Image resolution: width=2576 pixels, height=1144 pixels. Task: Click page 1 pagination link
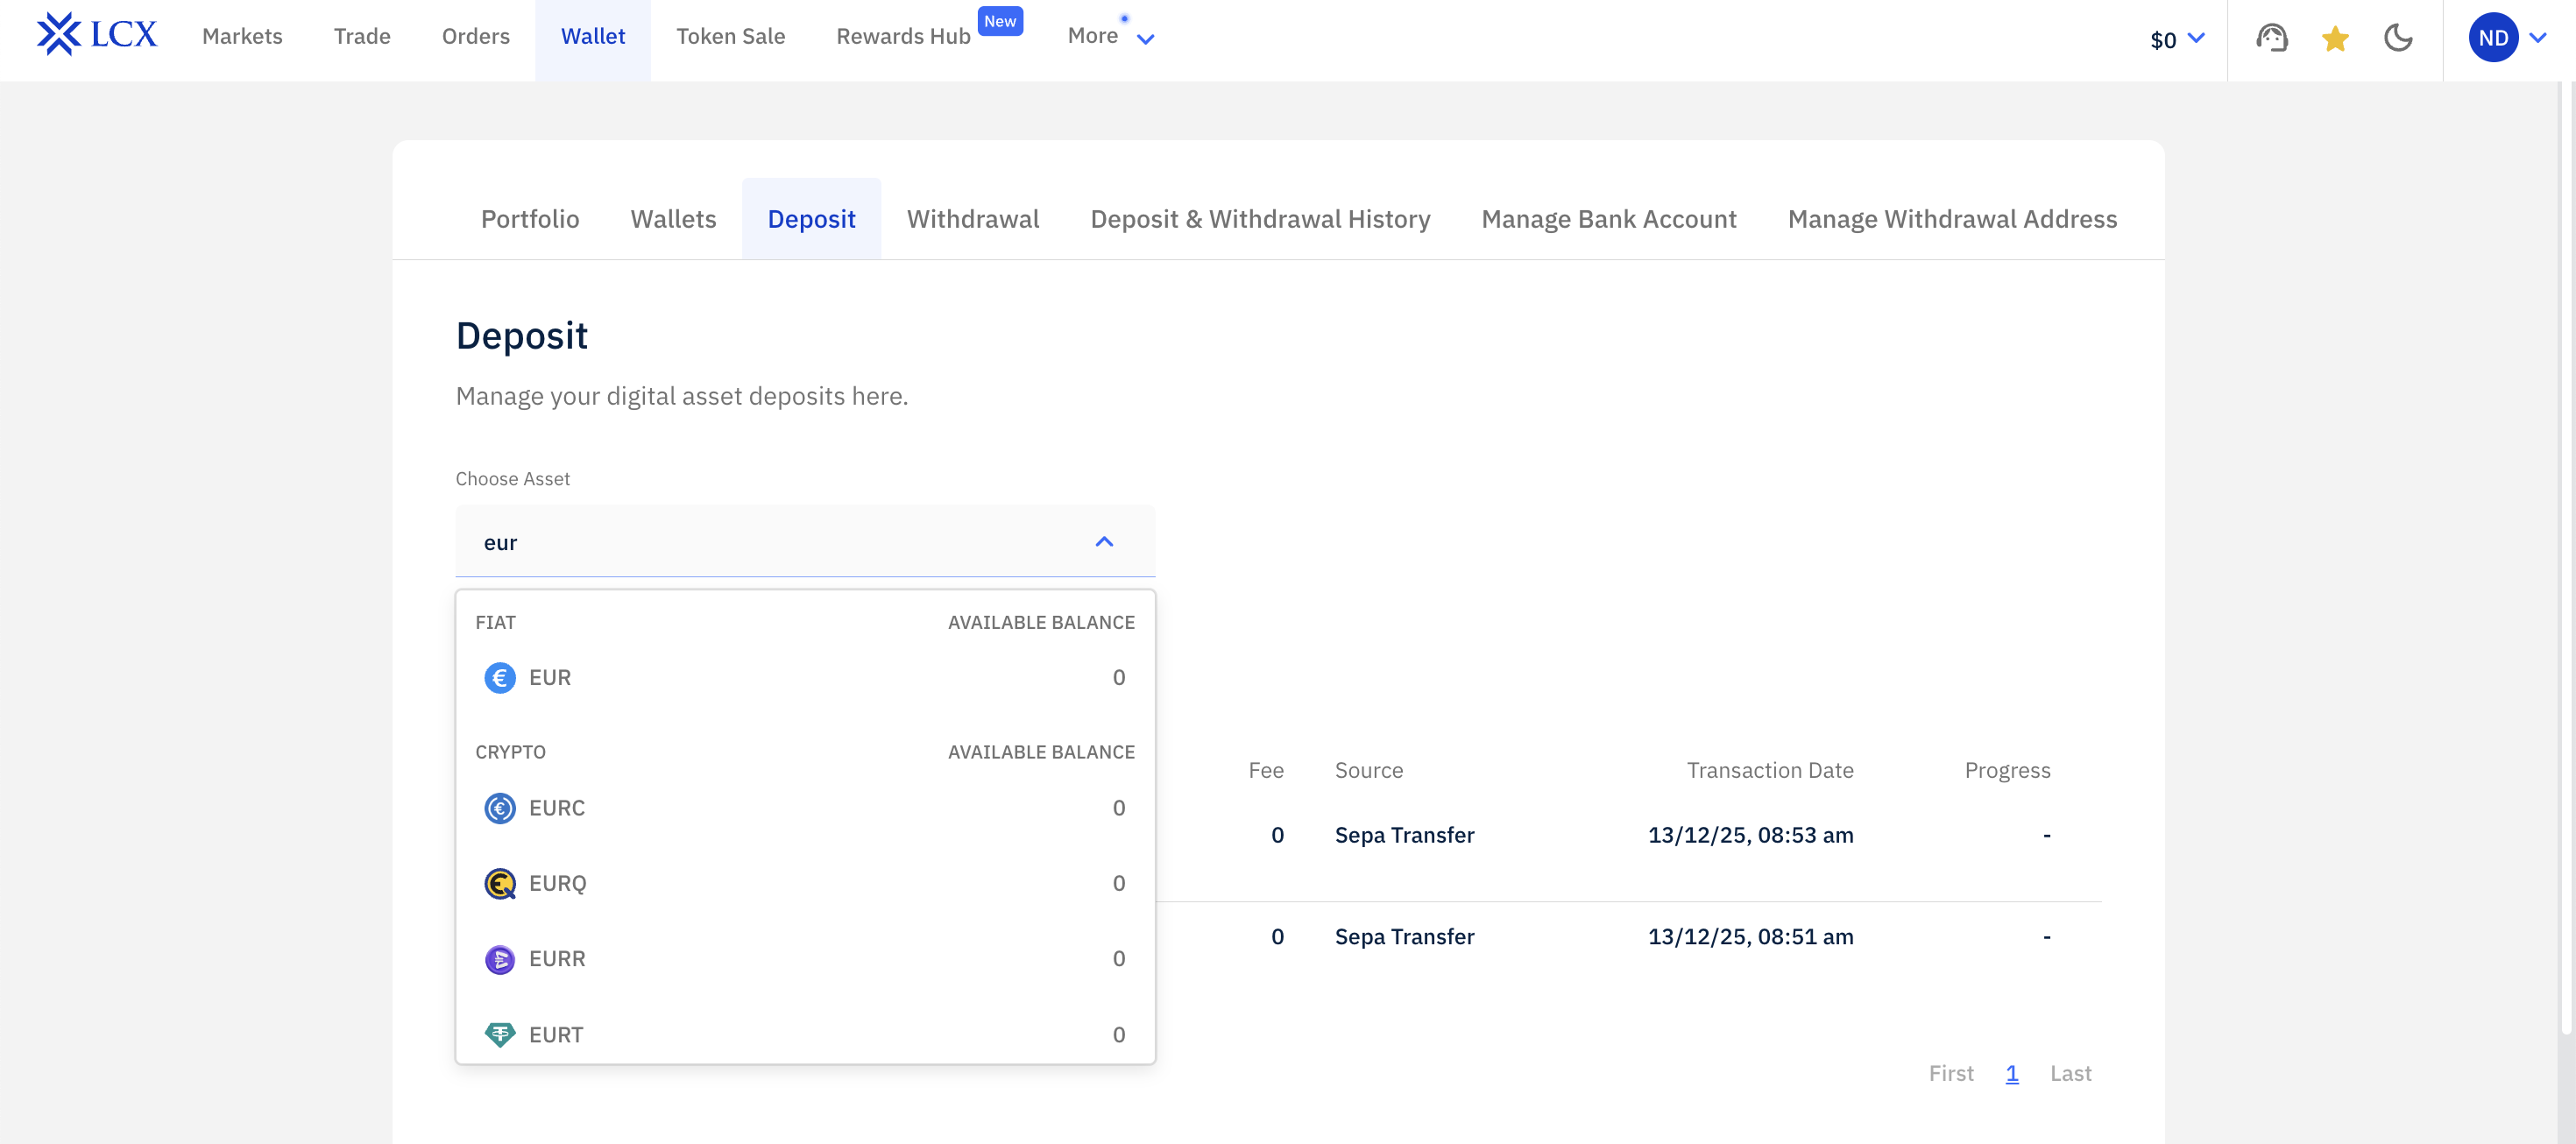[2011, 1073]
